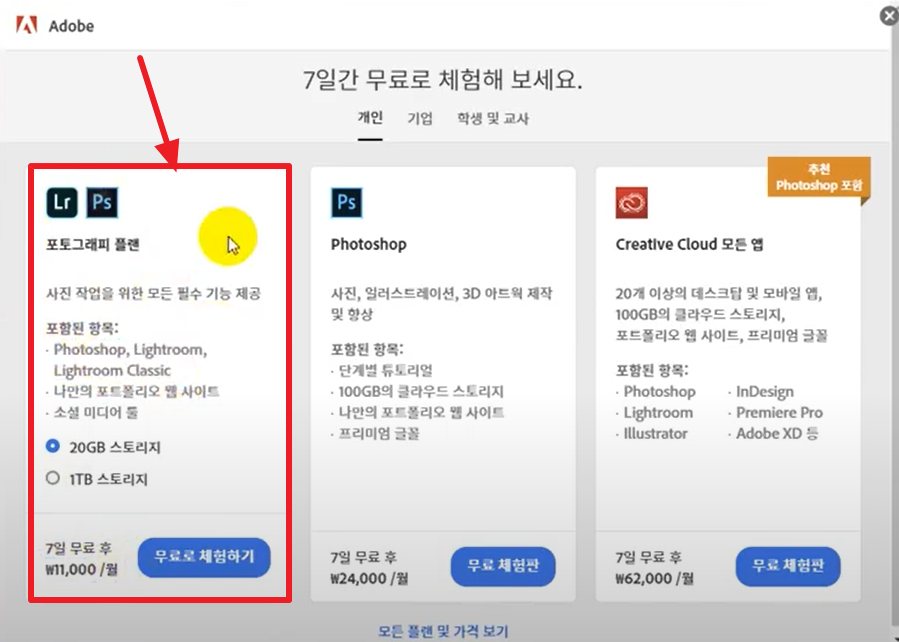This screenshot has width=899, height=642.
Task: Click the Creative Cloud icon in all-apps card
Action: (632, 202)
